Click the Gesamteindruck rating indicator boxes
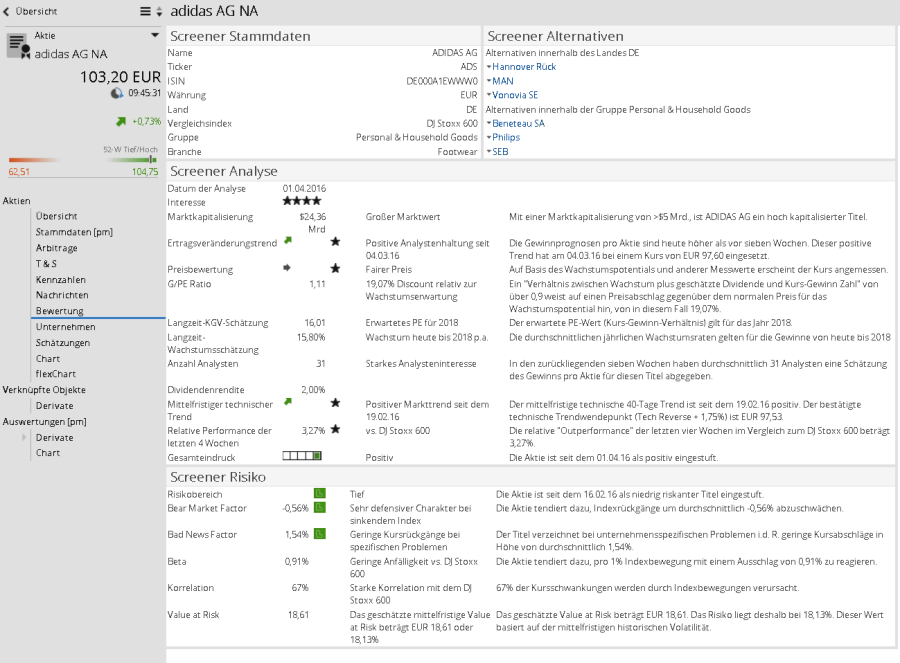The height and width of the screenshot is (663, 900). tap(301, 455)
